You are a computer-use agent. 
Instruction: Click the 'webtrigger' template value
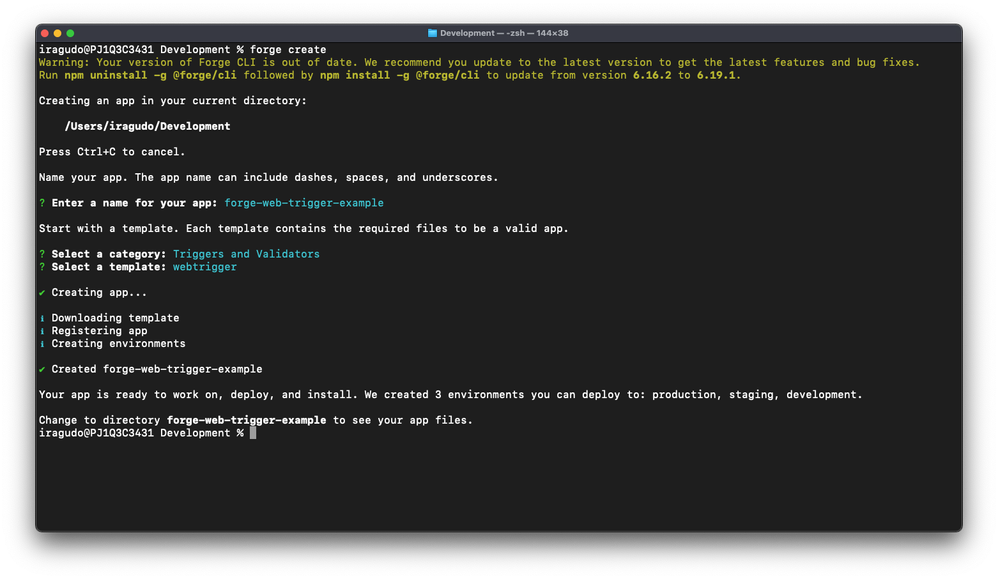coord(205,267)
